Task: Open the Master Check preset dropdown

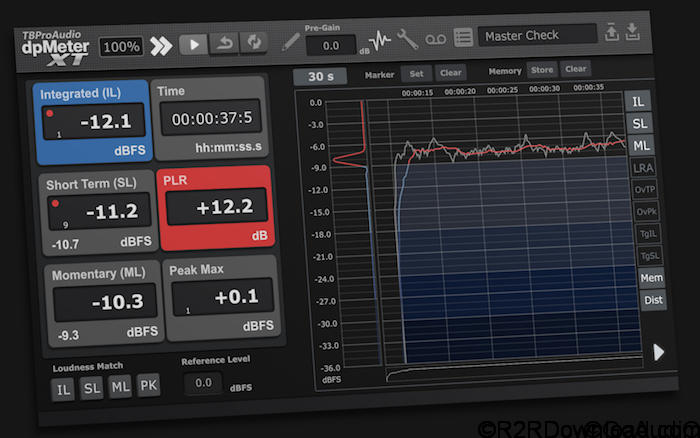Action: pyautogui.click(x=538, y=35)
